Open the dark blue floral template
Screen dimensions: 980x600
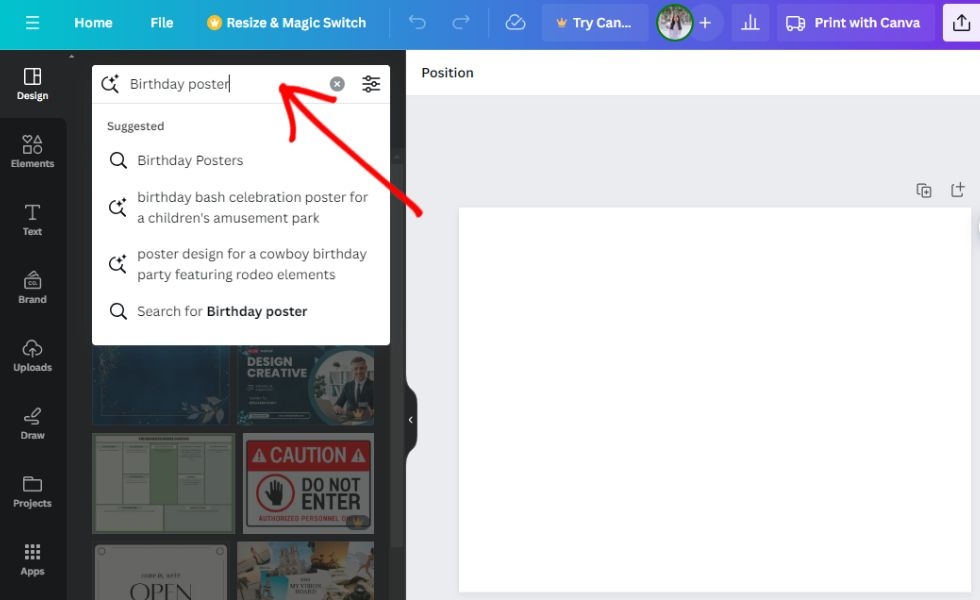pos(162,386)
